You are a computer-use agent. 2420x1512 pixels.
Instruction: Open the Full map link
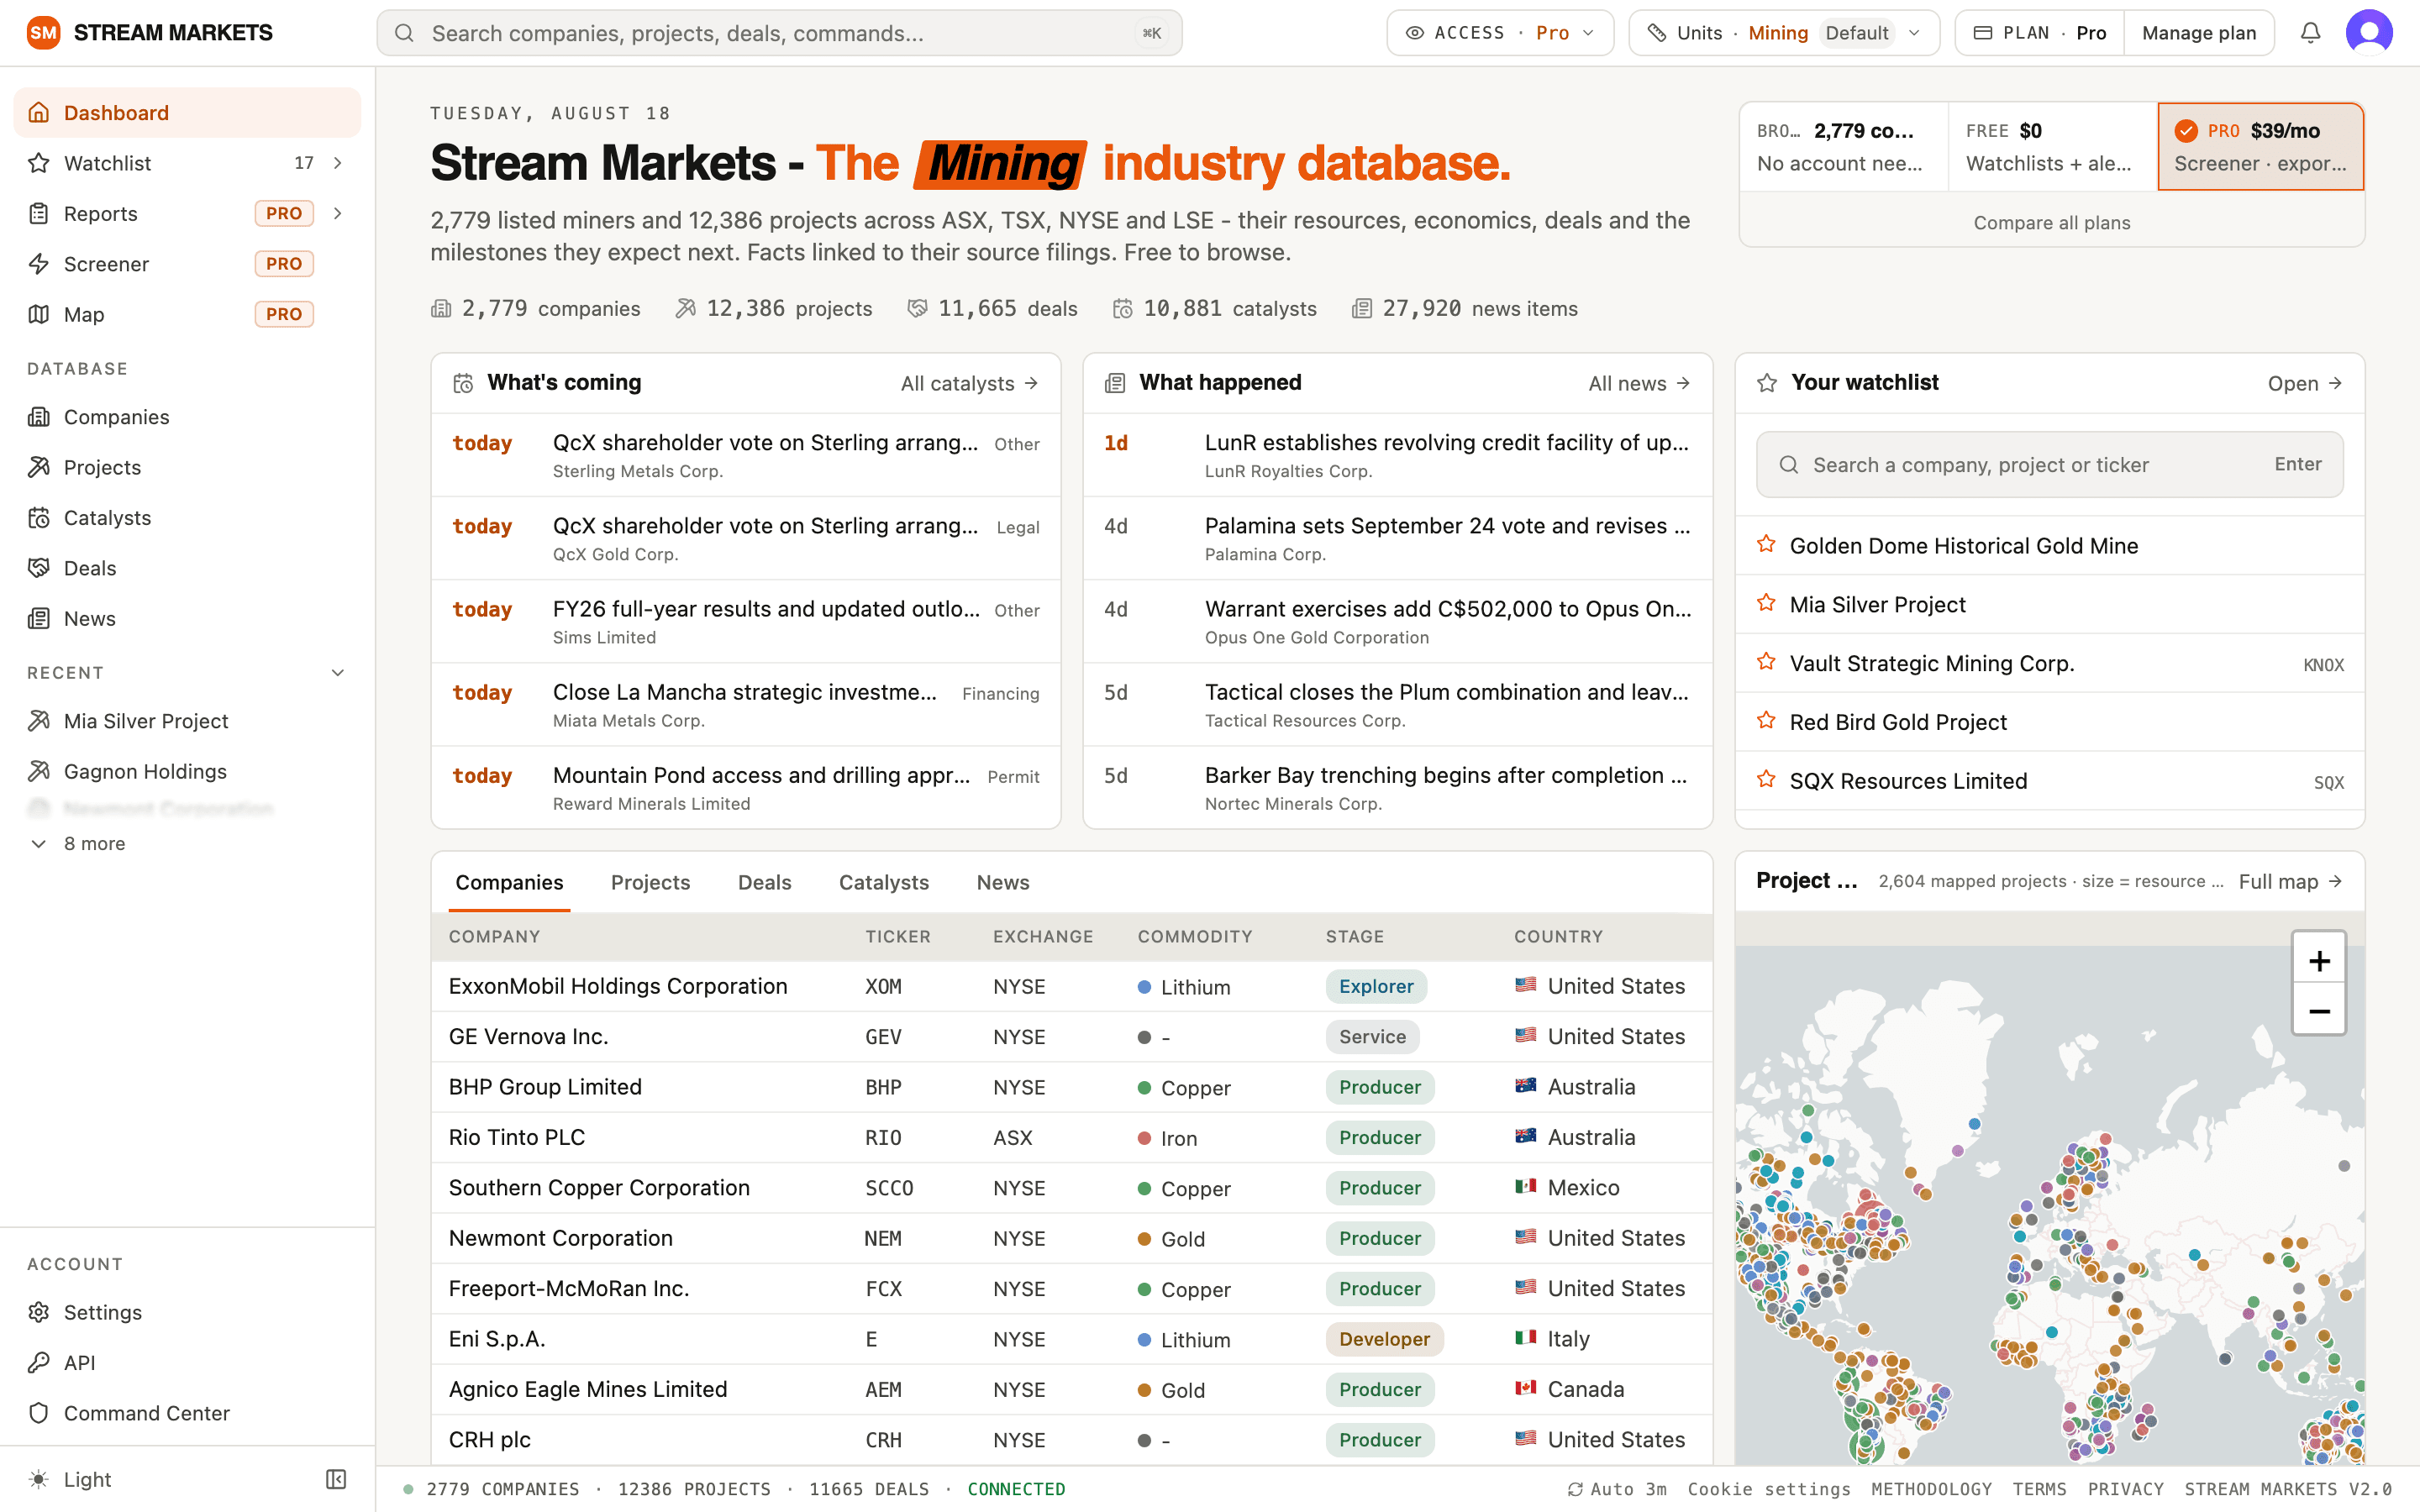(x=2290, y=881)
